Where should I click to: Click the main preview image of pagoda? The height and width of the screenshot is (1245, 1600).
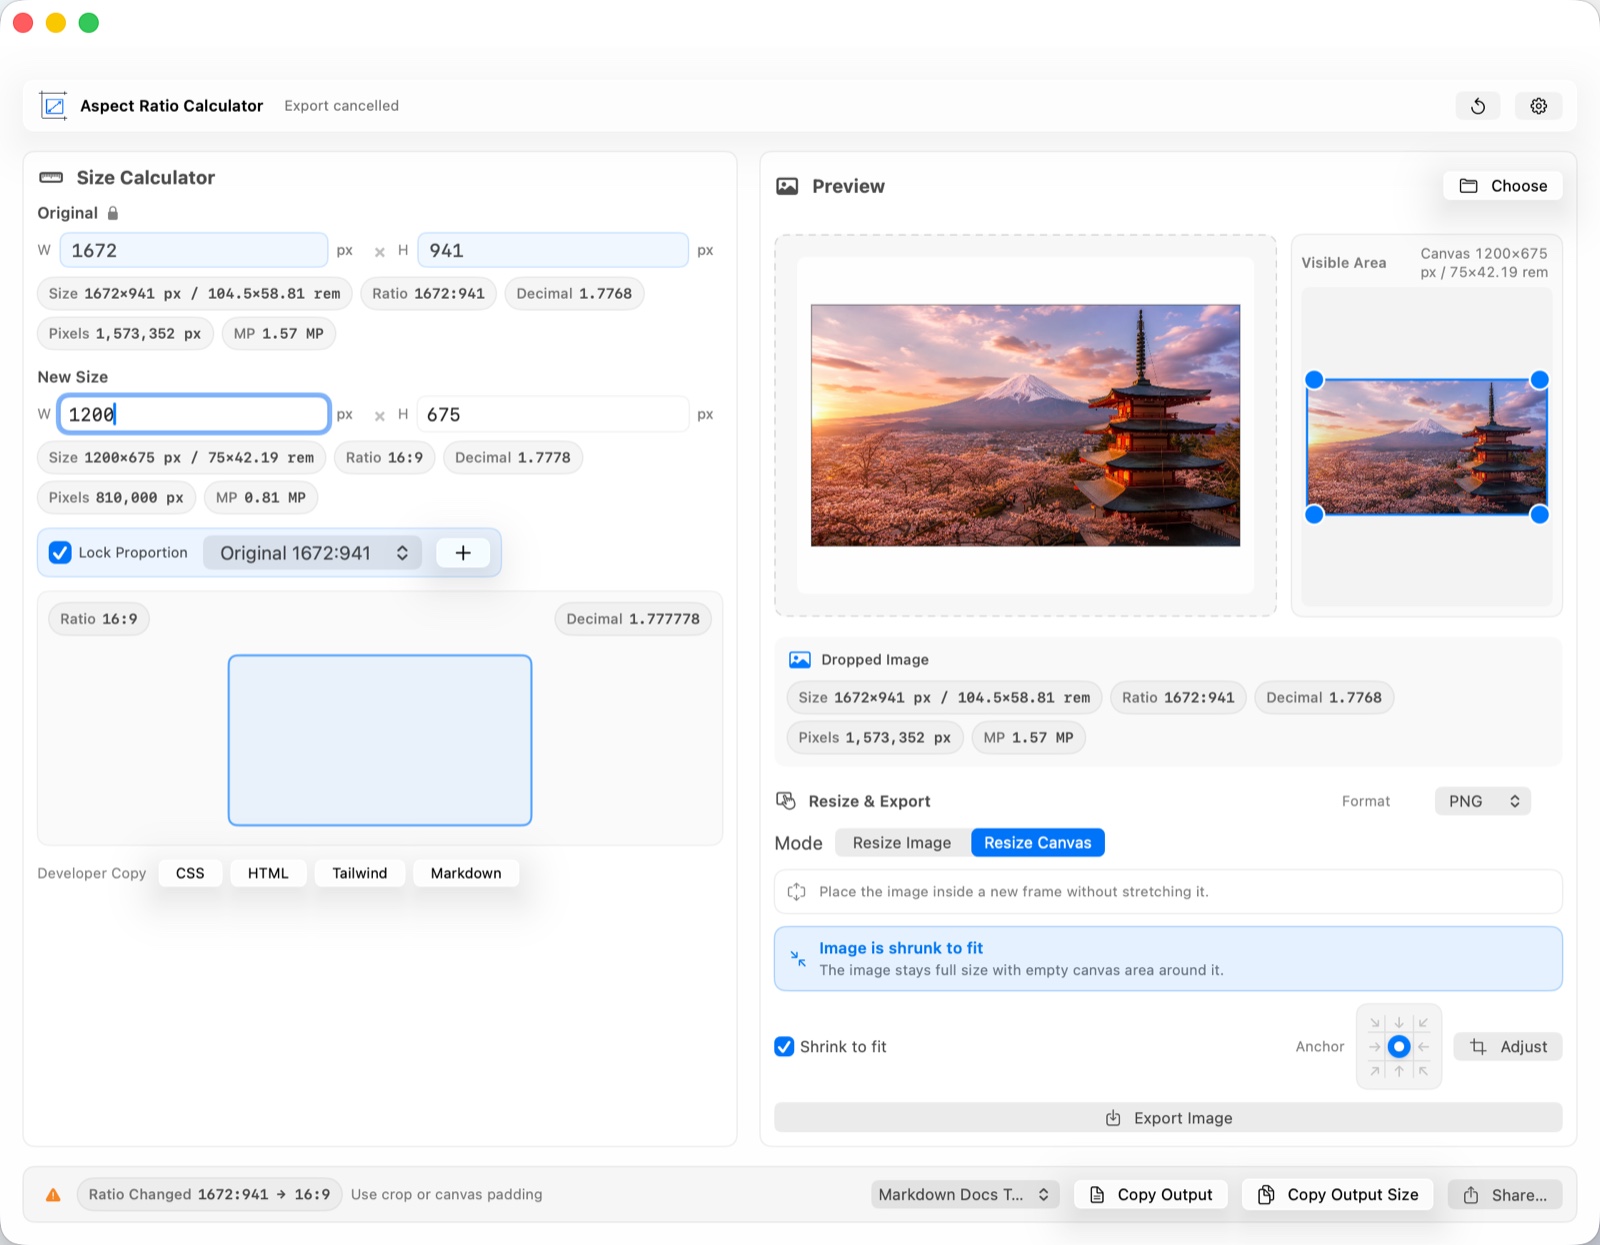point(1025,426)
